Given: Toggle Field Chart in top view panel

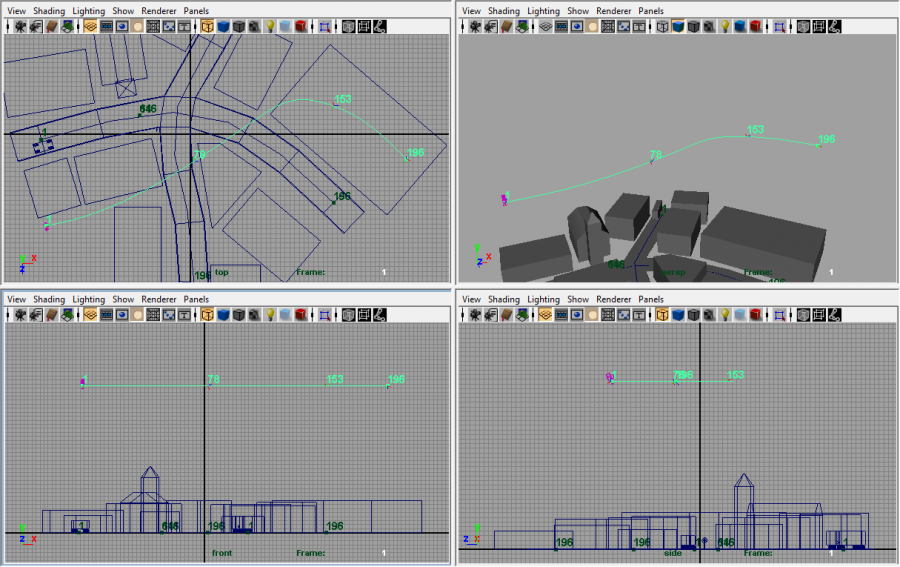Looking at the screenshot, I should point(153,26).
